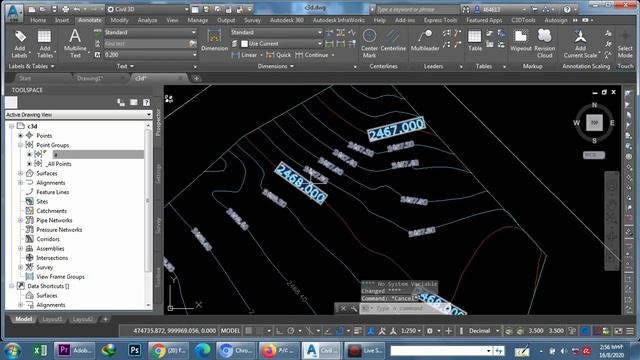Select the _All Points group
Screen dimensions: 640x360
point(59,164)
